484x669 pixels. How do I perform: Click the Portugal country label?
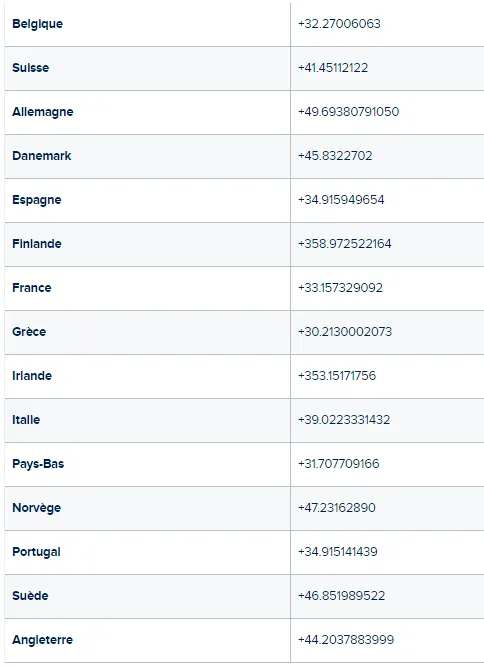coord(36,552)
